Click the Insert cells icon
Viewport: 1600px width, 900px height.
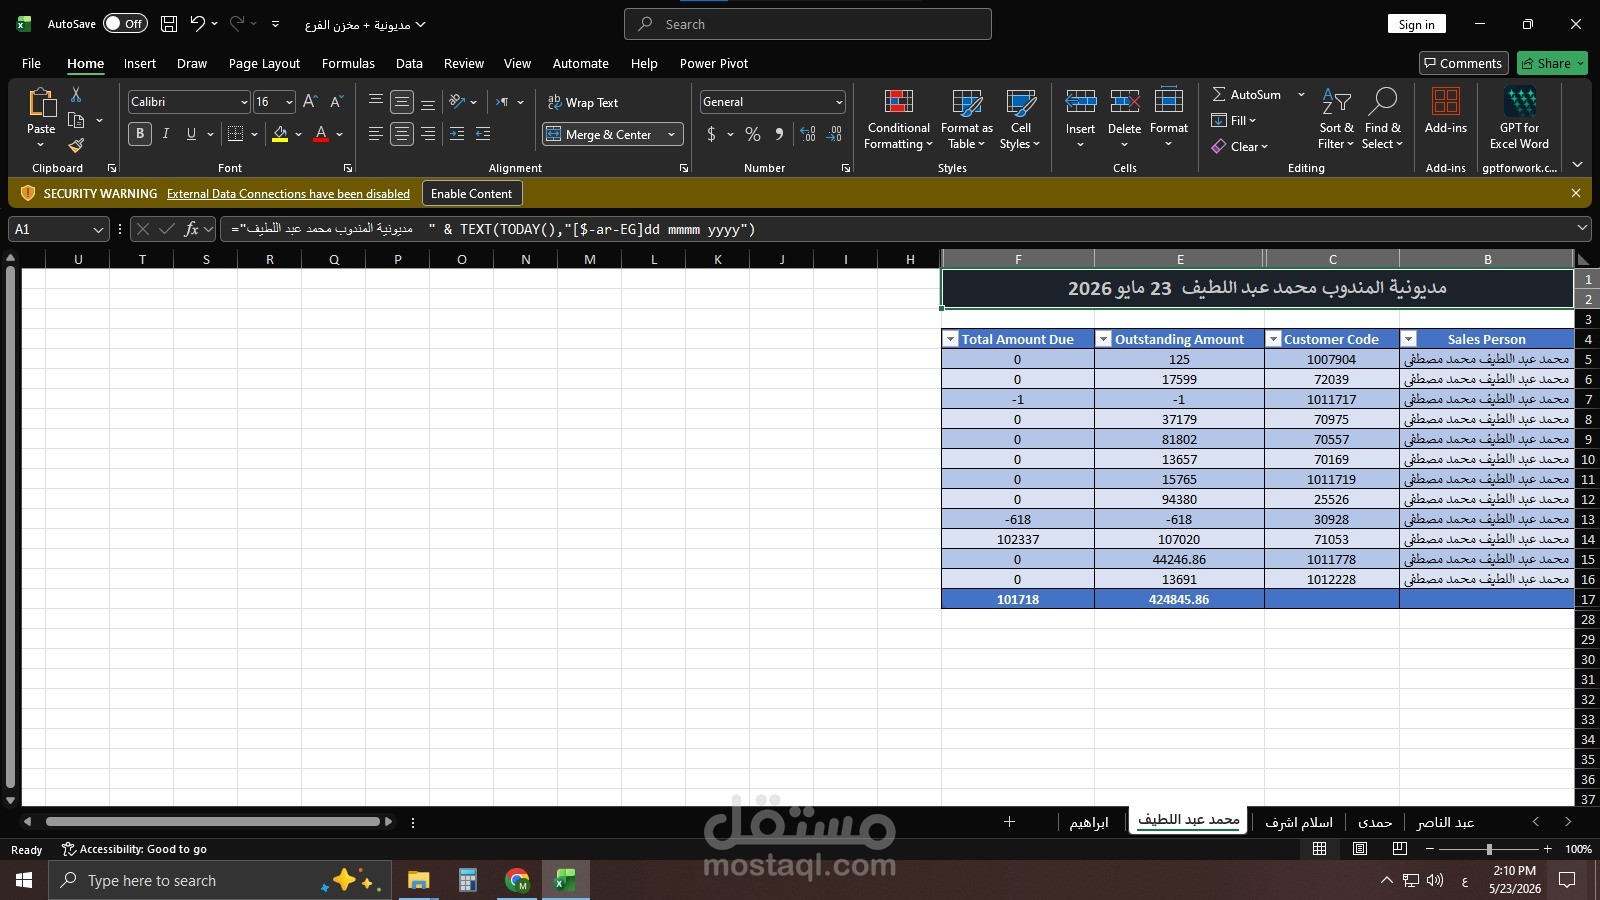pos(1080,102)
